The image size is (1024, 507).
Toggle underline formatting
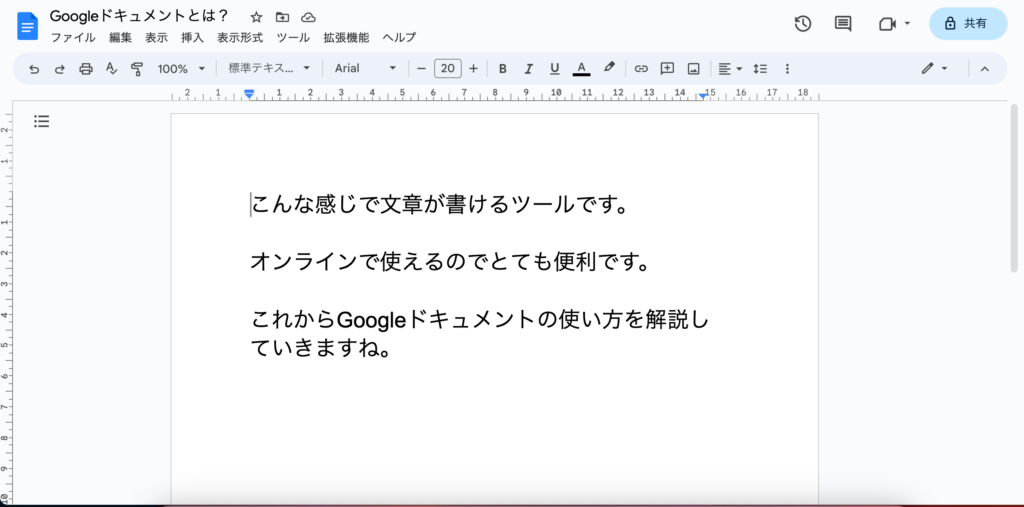[x=555, y=69]
